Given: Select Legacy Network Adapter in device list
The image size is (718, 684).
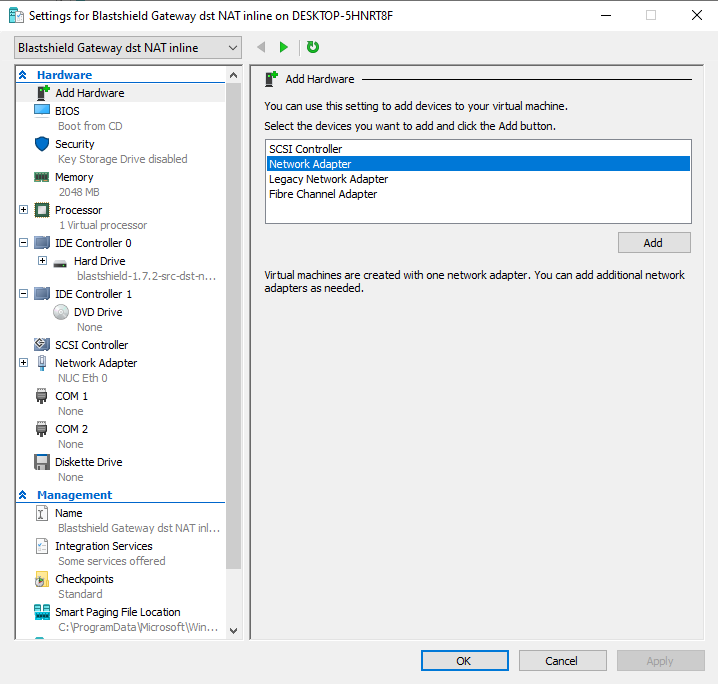Looking at the screenshot, I should point(328,179).
